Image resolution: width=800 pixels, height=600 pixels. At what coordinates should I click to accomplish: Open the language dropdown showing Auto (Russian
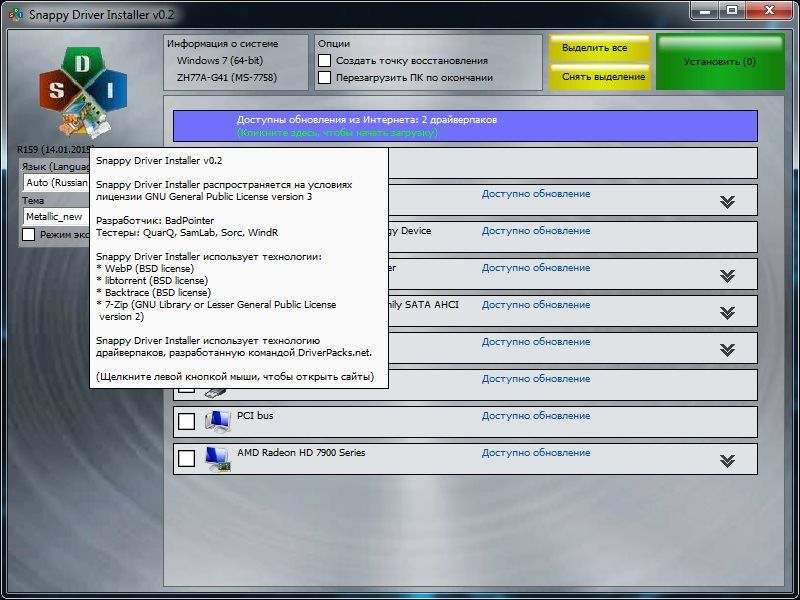pos(56,183)
